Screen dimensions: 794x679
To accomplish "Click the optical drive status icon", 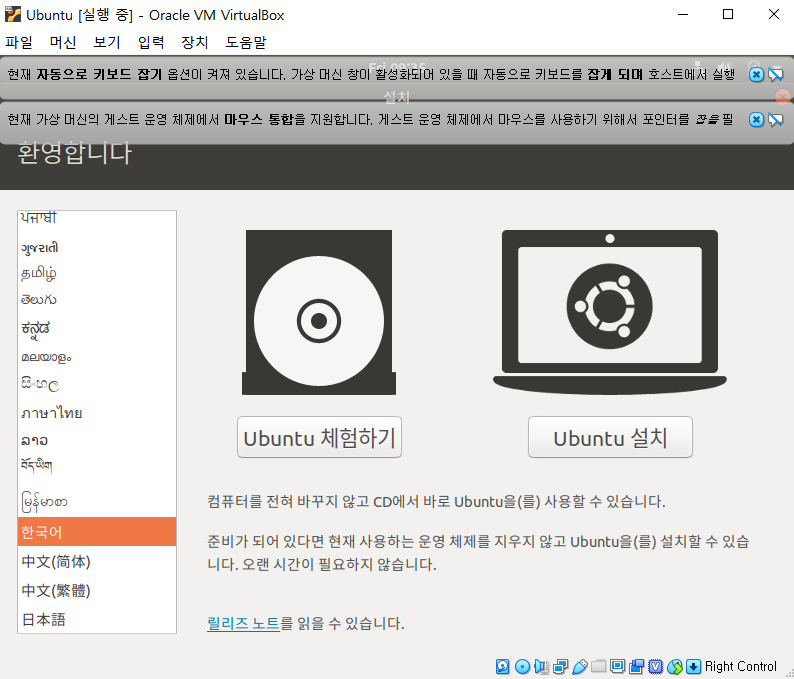I will (x=522, y=666).
